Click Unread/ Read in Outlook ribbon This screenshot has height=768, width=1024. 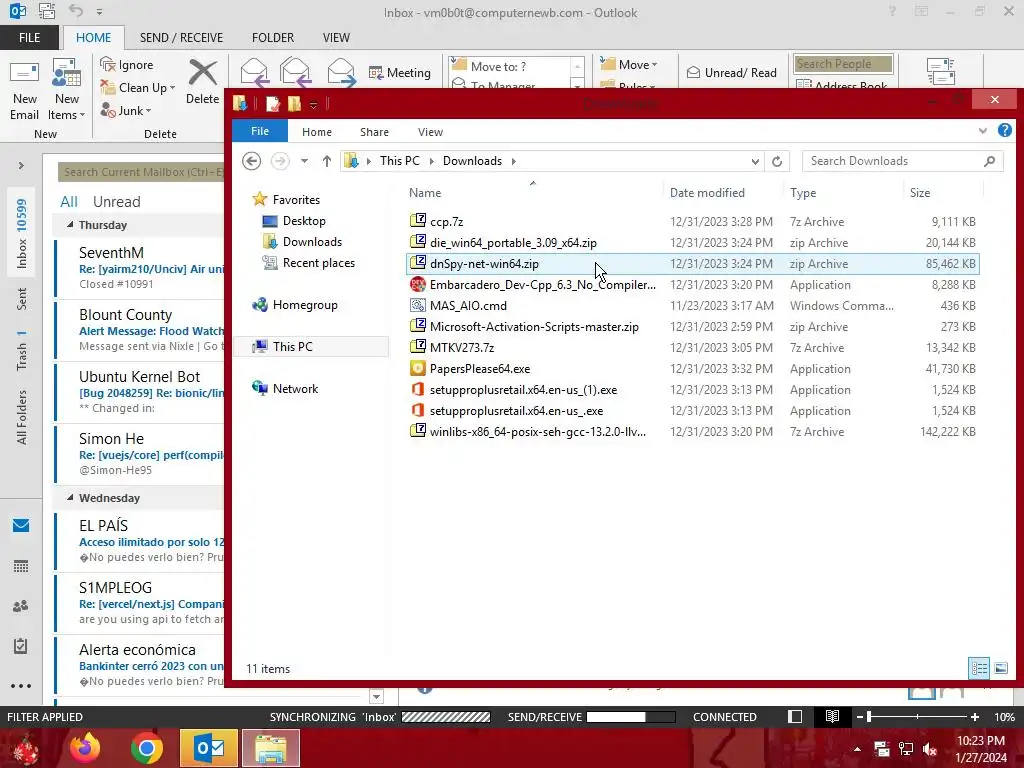point(732,72)
